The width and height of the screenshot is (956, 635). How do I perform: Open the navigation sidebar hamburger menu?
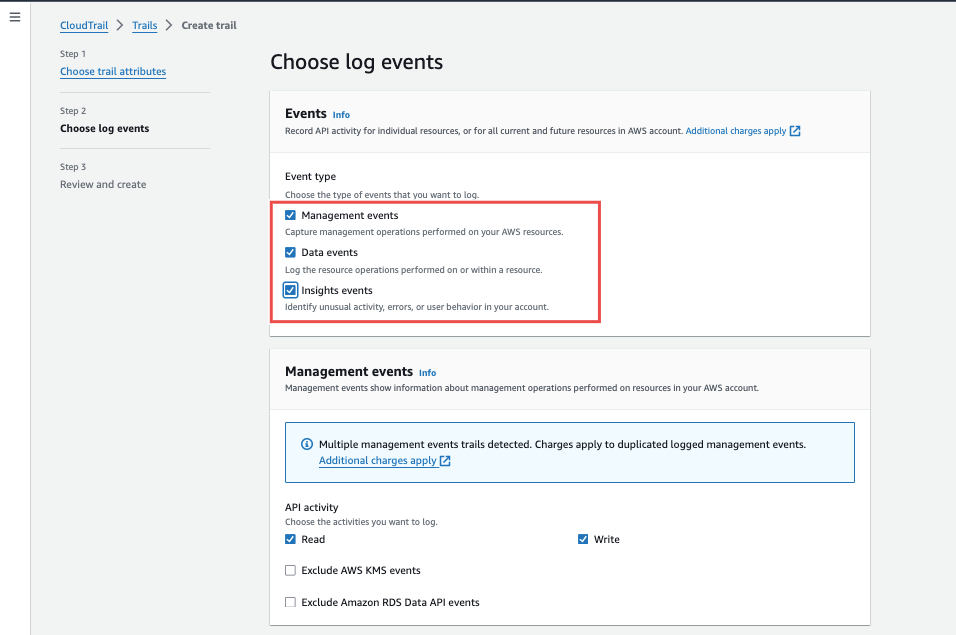click(14, 17)
